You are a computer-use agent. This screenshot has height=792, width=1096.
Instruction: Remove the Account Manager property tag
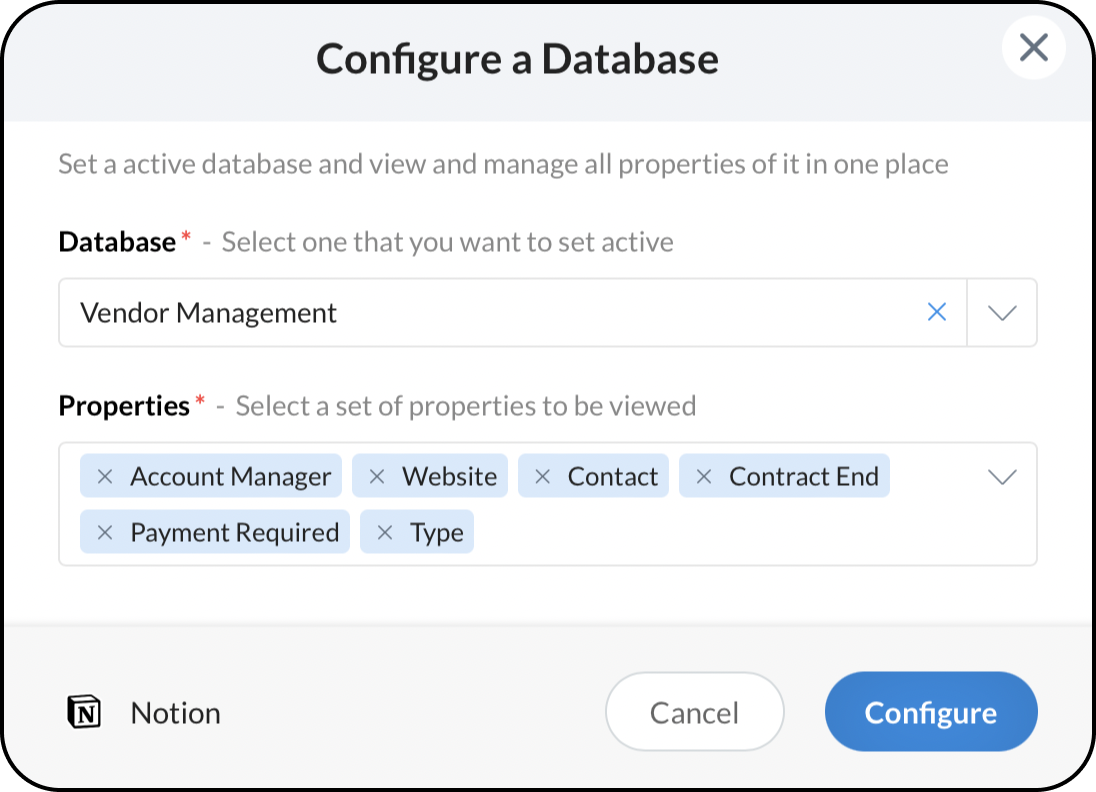(x=104, y=477)
